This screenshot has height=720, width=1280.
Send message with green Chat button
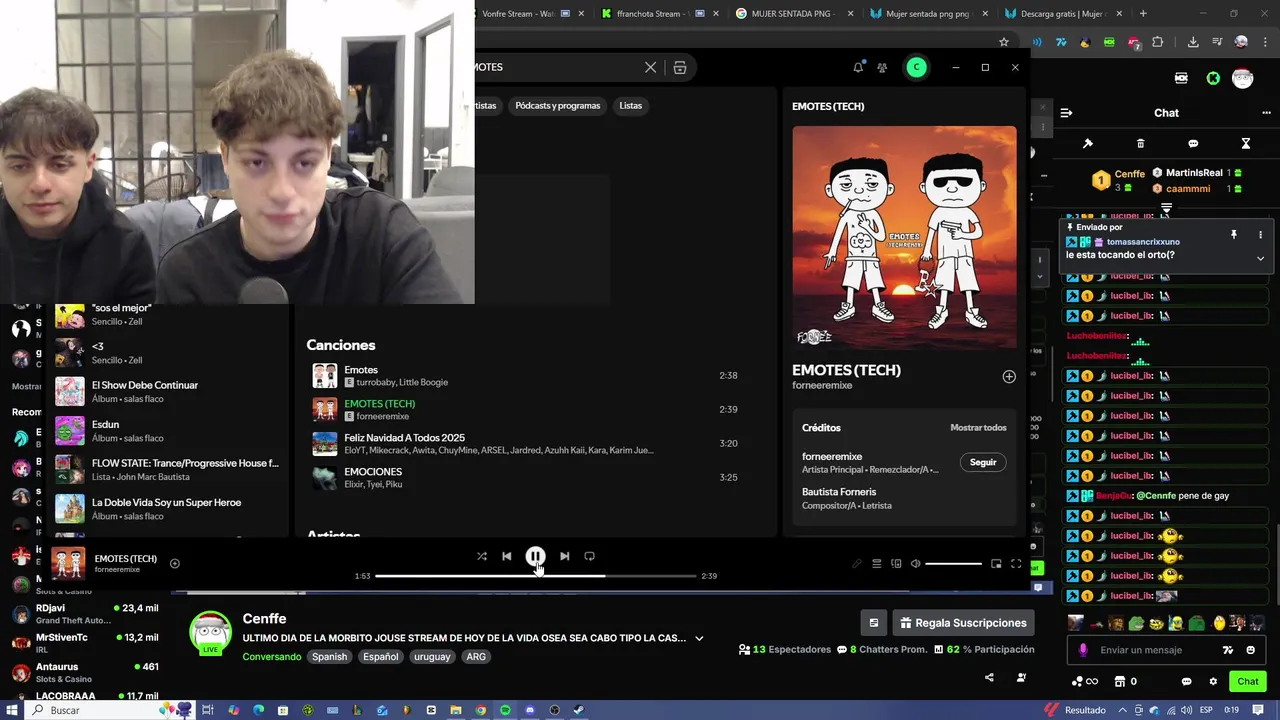point(1248,681)
